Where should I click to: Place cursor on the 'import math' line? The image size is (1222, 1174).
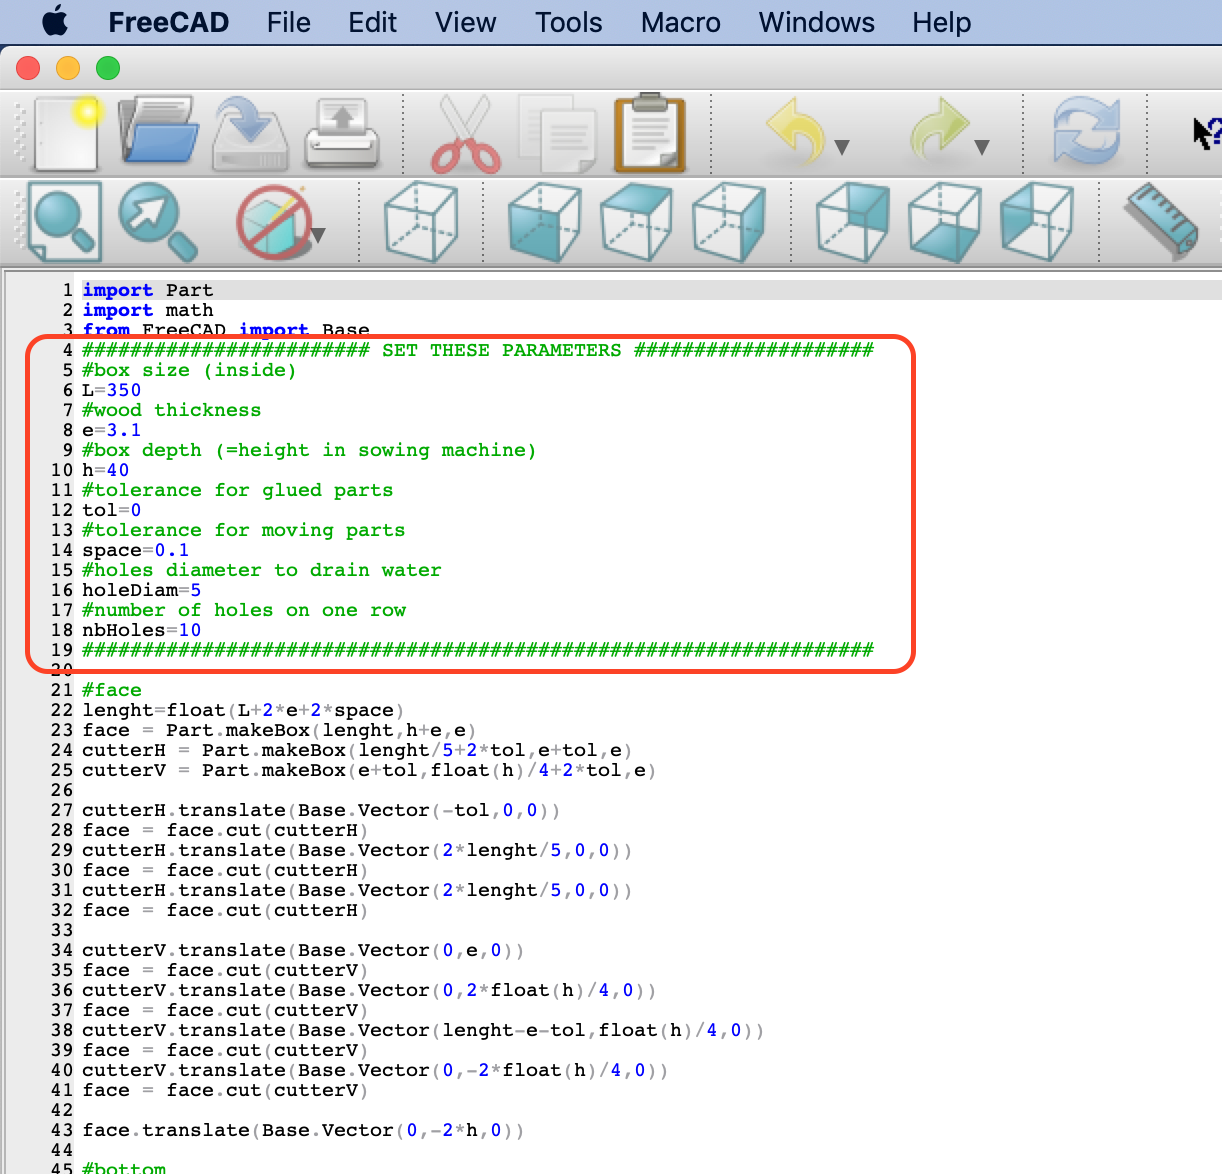pos(148,310)
